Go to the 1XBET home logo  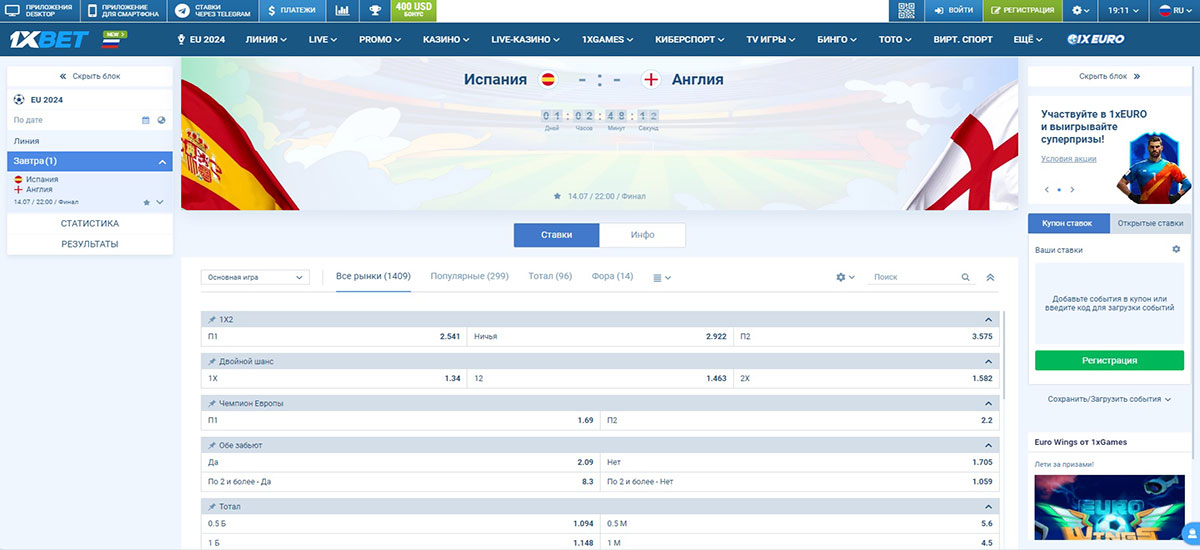49,40
